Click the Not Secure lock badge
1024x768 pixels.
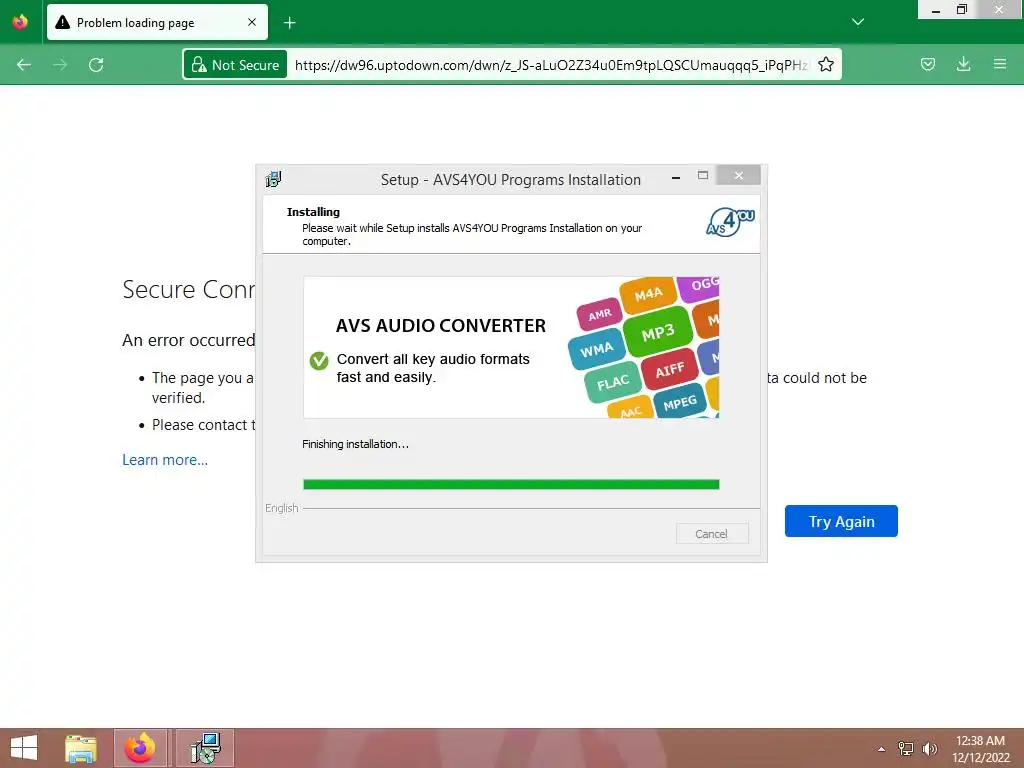pos(235,65)
